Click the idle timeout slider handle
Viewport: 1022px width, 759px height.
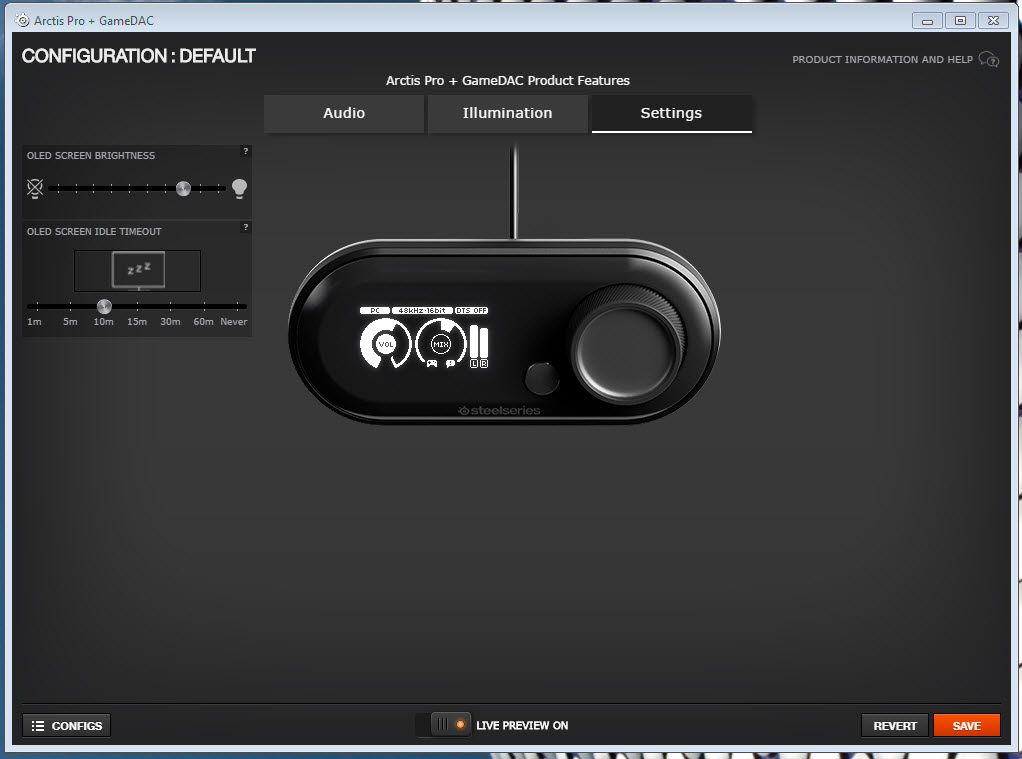pos(104,306)
